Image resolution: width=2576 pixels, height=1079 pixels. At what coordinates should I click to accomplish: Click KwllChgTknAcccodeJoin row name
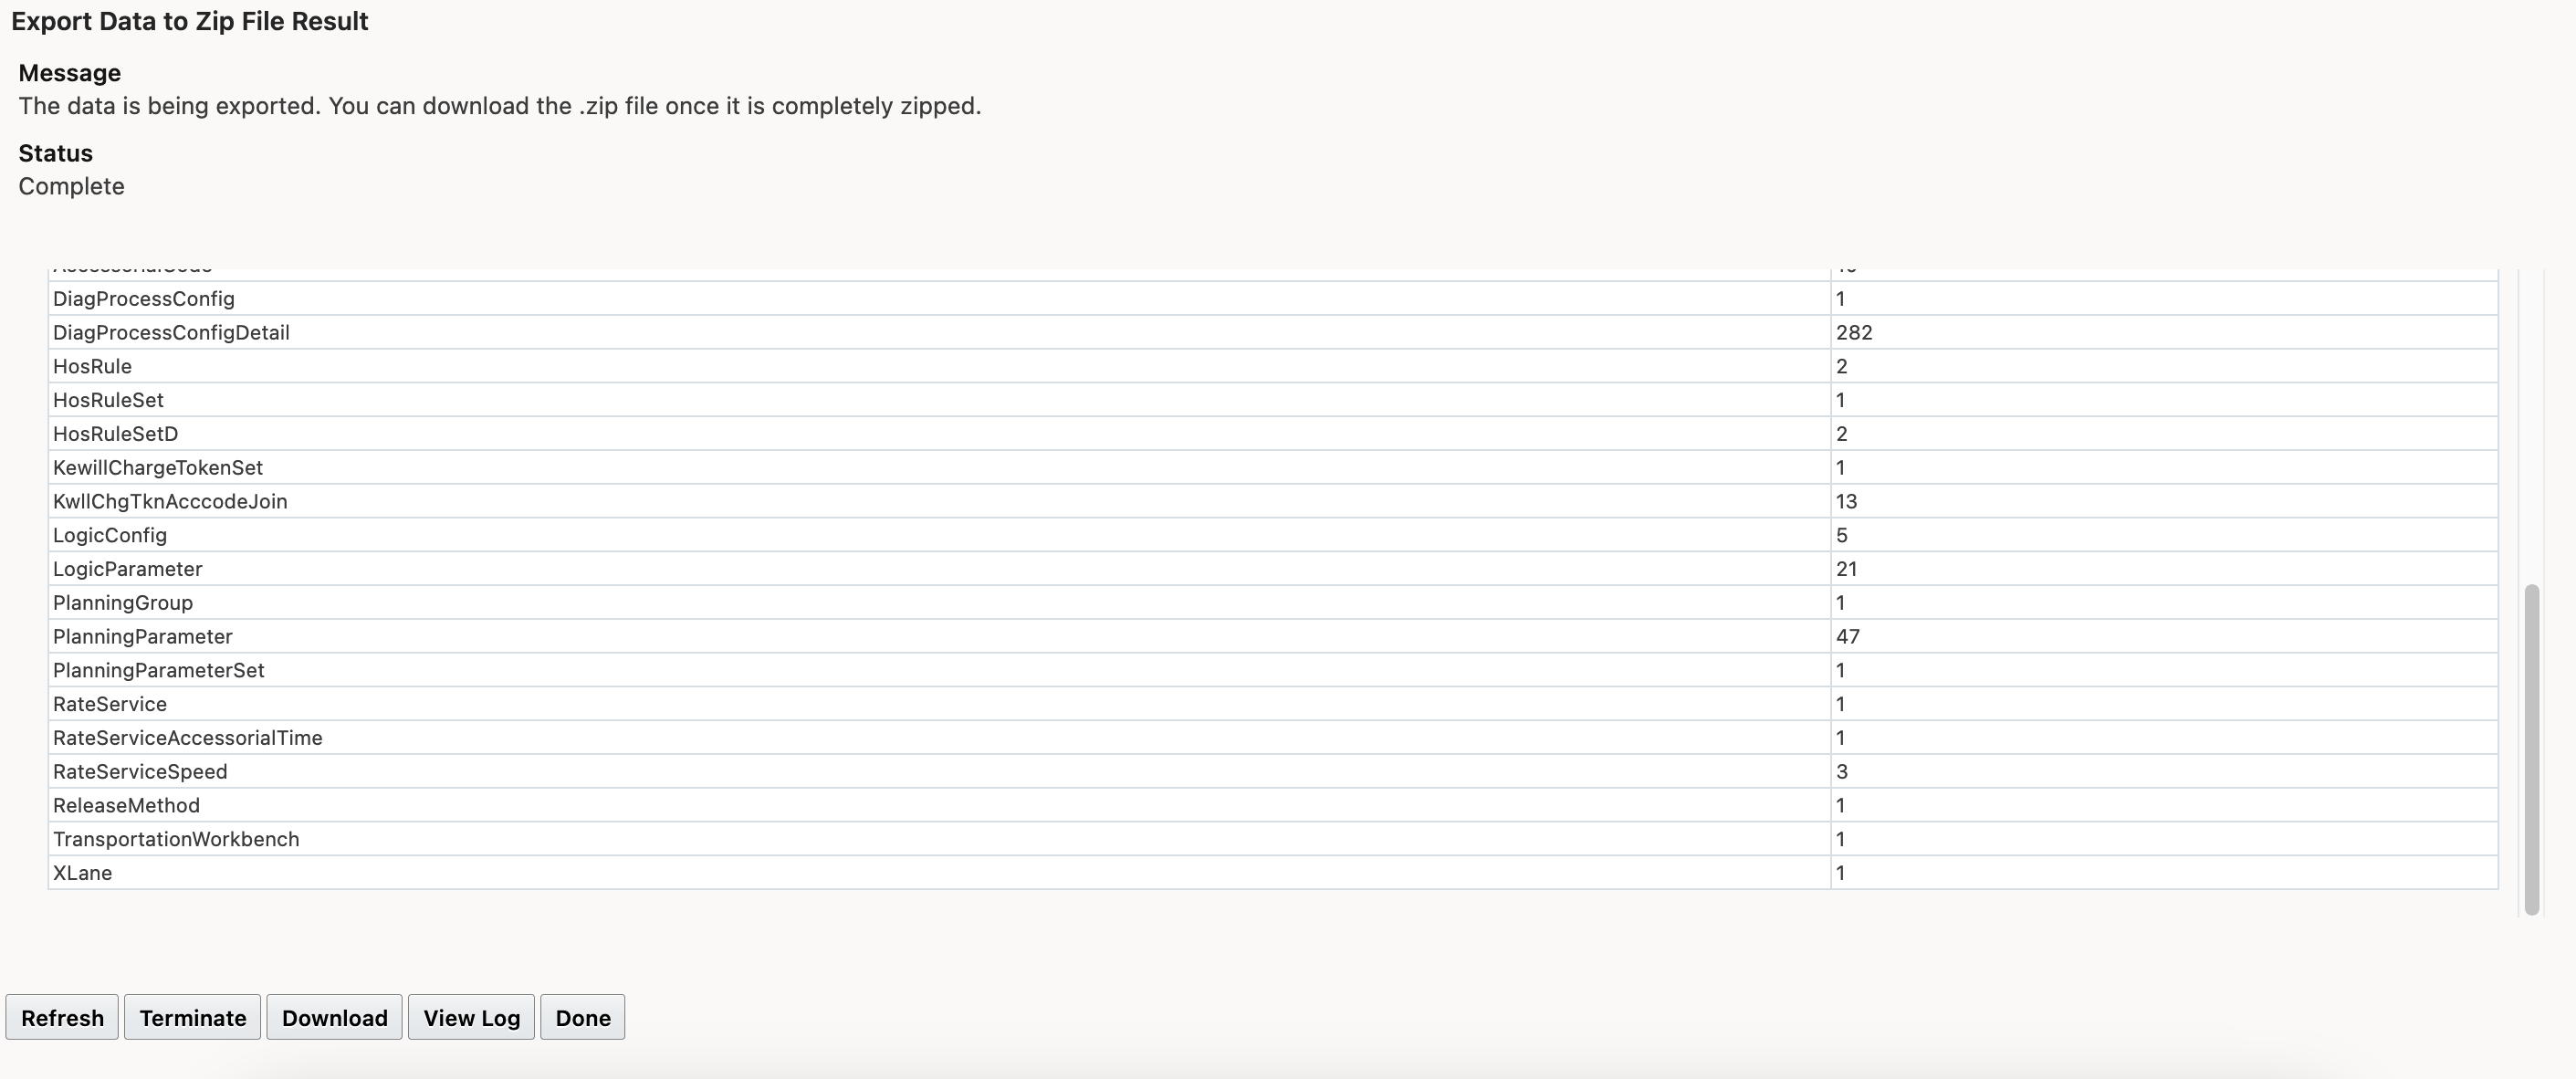point(170,501)
